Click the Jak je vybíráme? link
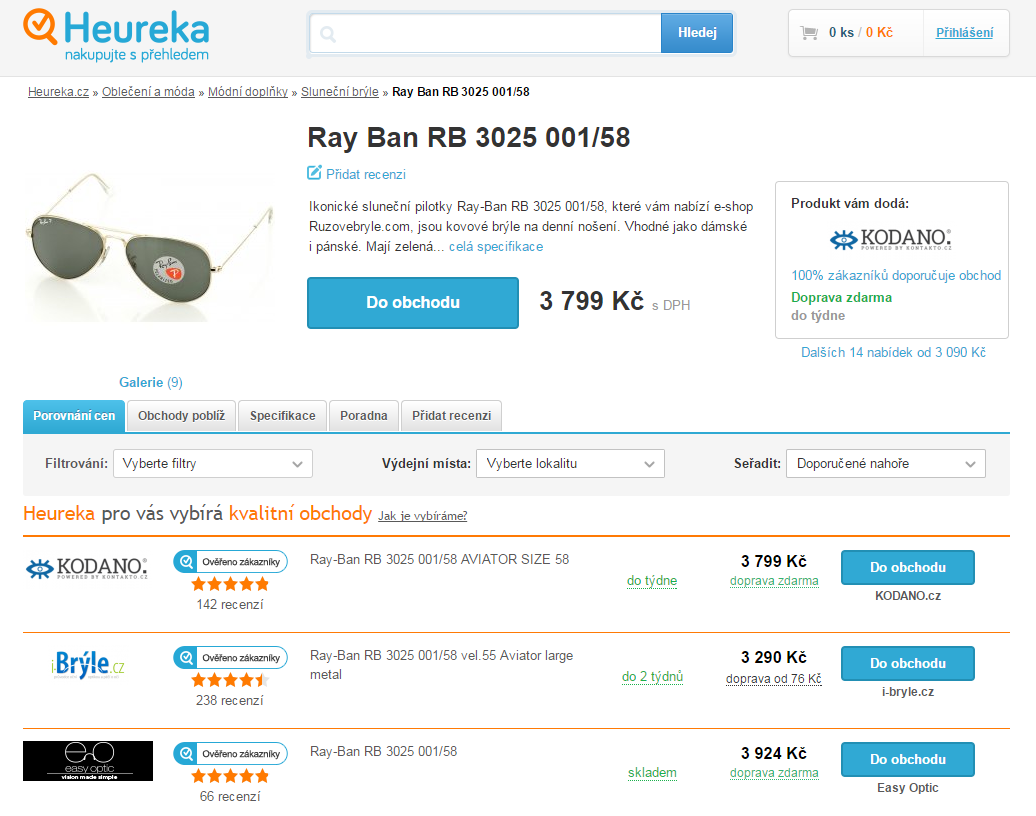This screenshot has height=816, width=1036. [x=423, y=516]
